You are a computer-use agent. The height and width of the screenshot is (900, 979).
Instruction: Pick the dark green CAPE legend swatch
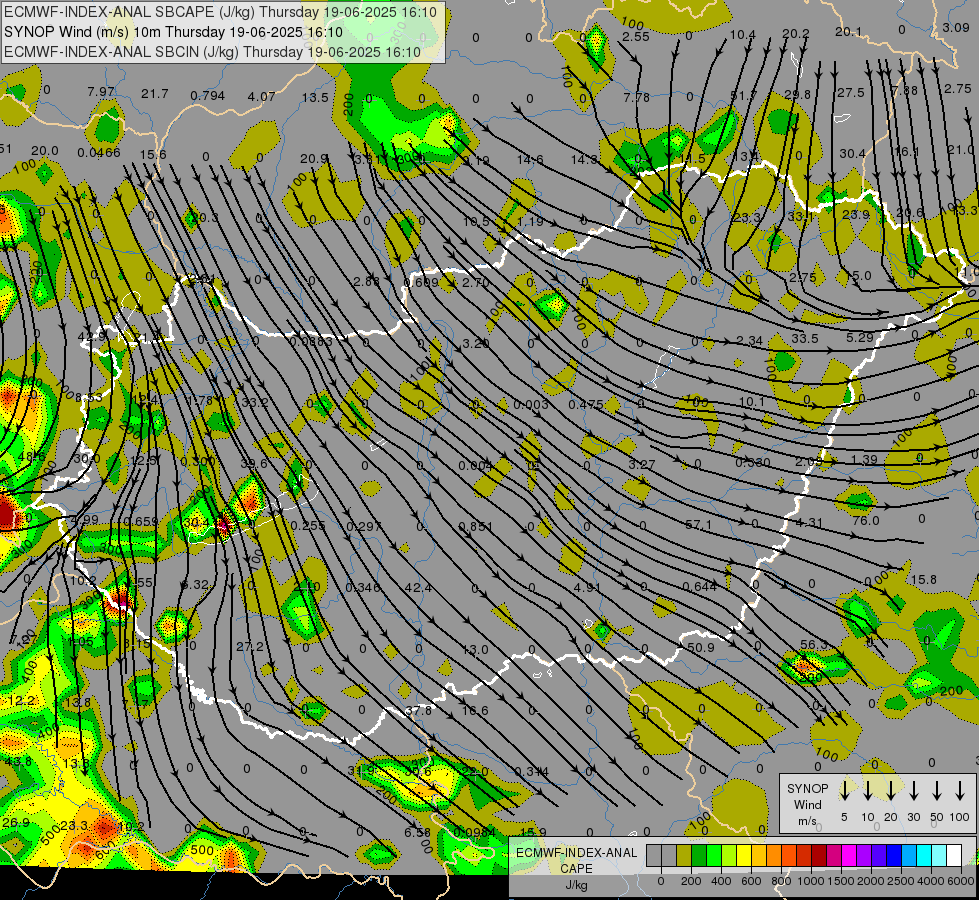coord(699,856)
